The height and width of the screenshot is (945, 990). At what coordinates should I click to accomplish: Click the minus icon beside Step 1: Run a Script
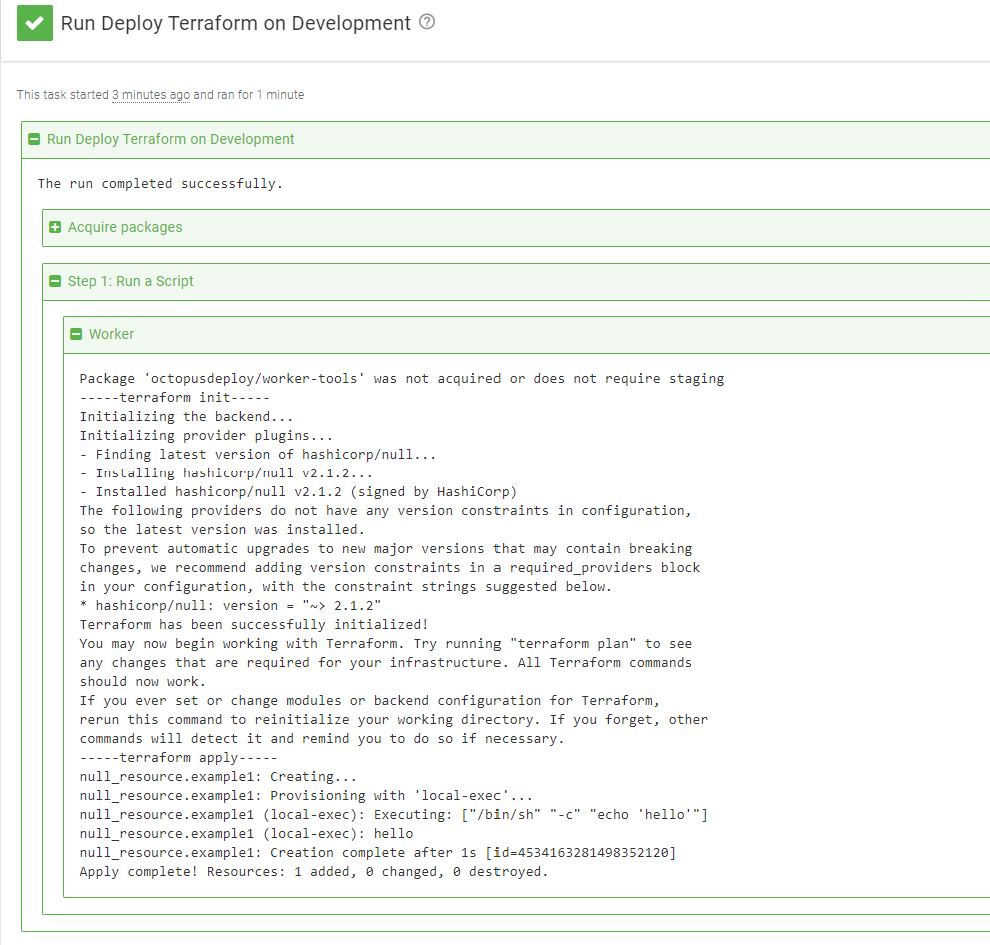click(55, 281)
